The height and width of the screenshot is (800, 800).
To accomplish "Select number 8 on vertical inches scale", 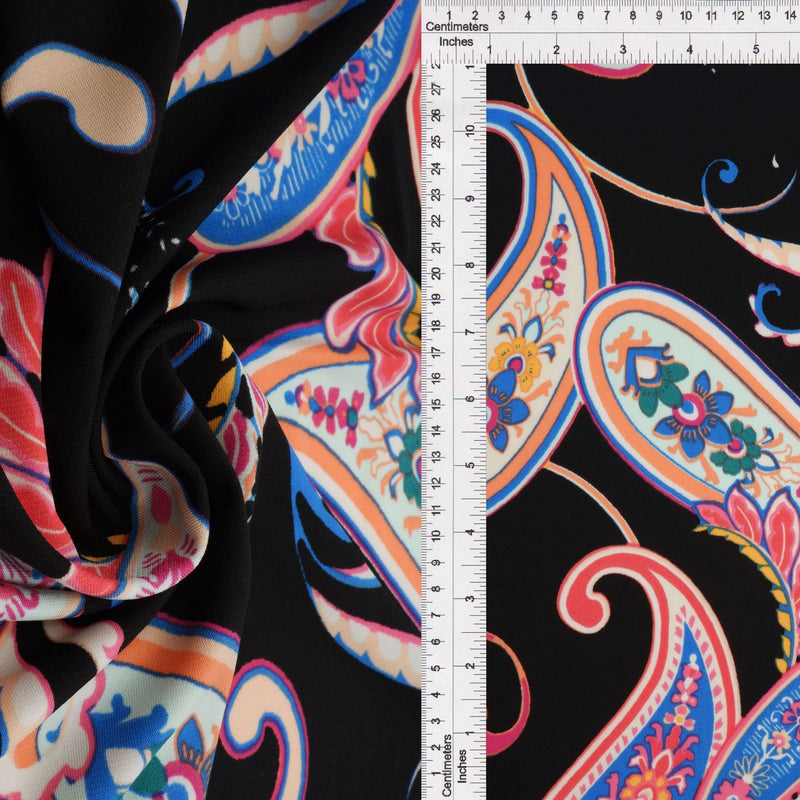I will tap(469, 265).
